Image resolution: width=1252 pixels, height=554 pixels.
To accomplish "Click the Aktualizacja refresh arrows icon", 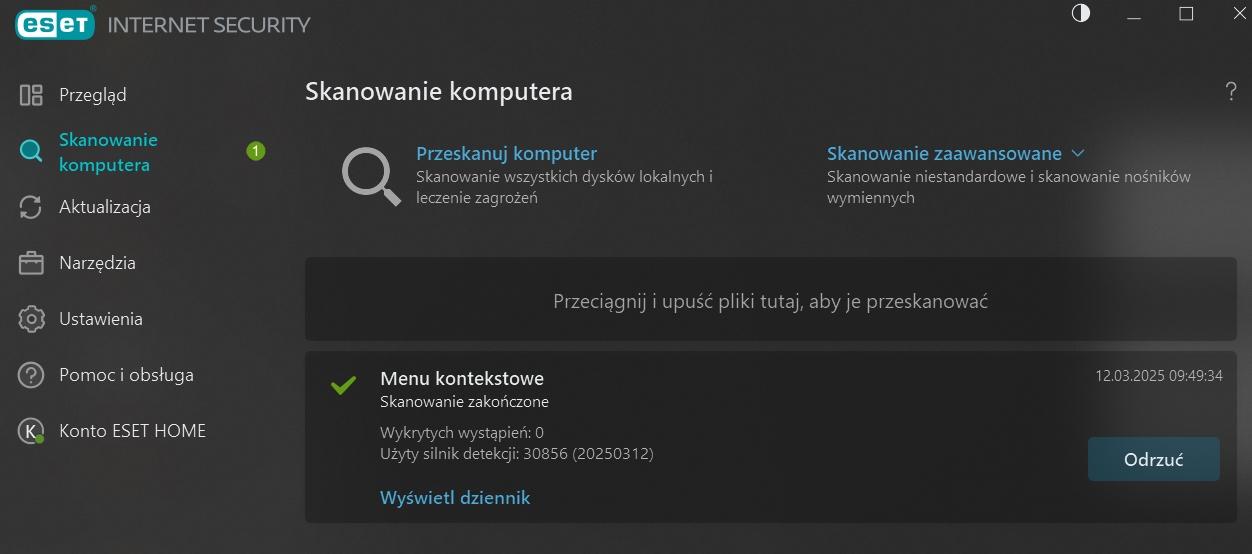I will pyautogui.click(x=31, y=207).
